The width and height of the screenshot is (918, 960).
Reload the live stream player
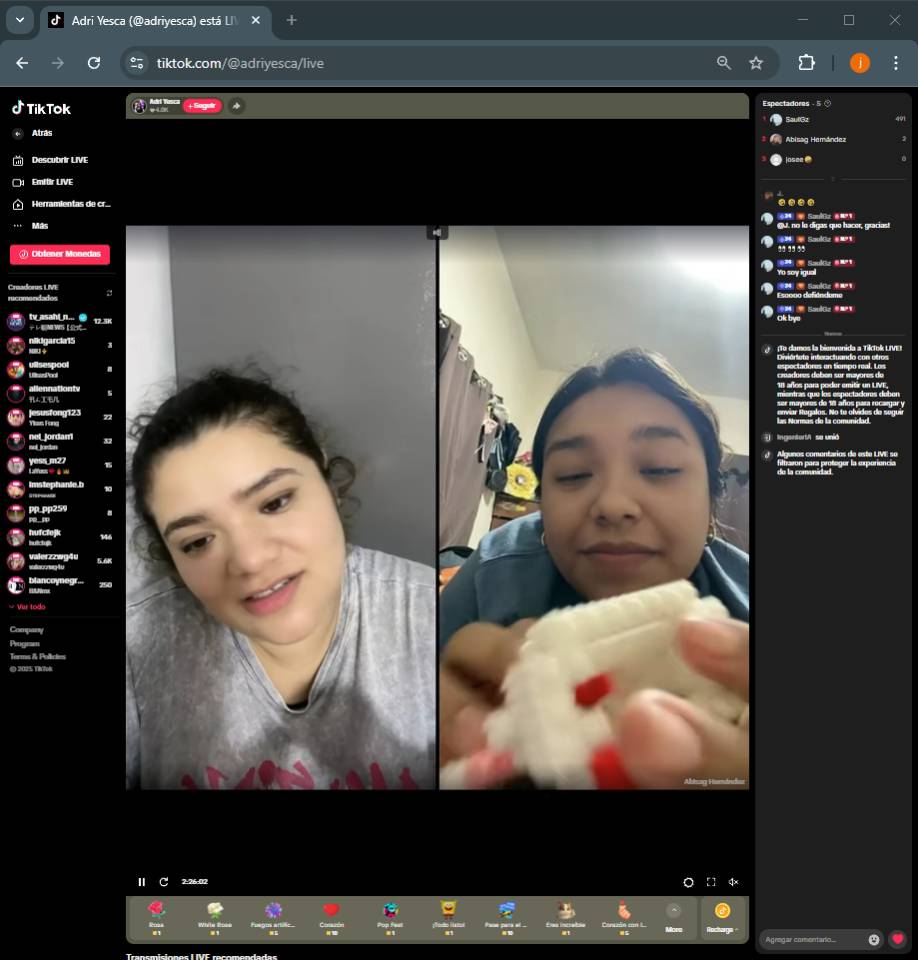[164, 882]
